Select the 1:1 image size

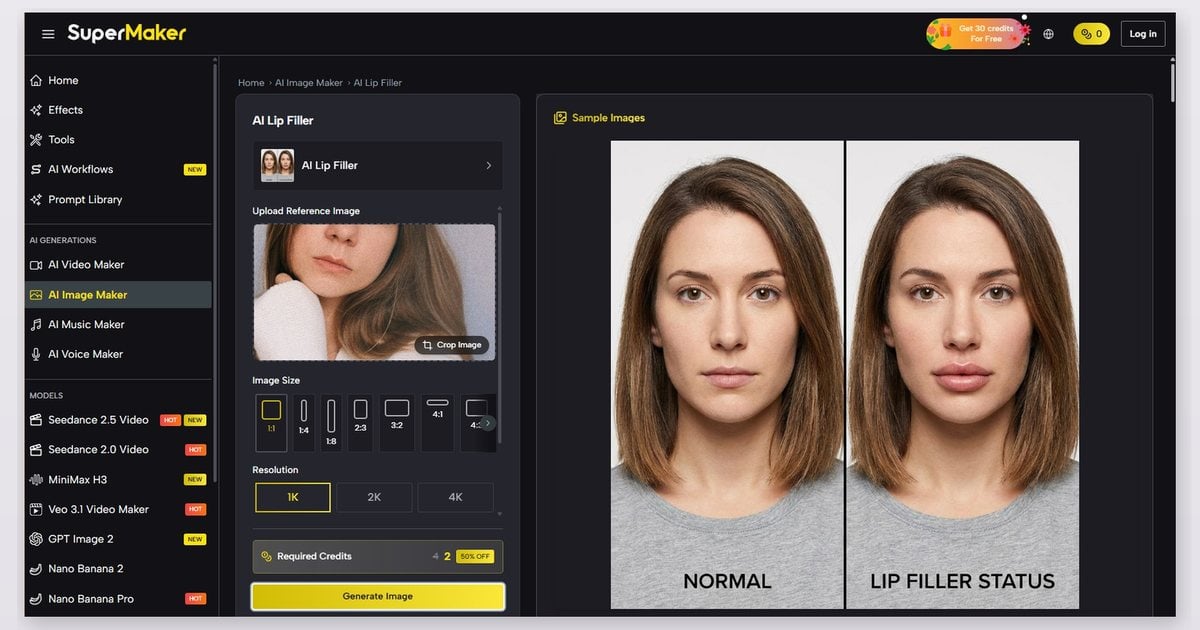pyautogui.click(x=271, y=423)
